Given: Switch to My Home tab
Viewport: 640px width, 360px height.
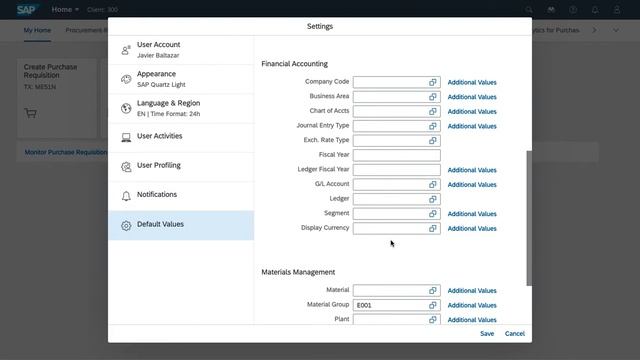Looking at the screenshot, I should 37,30.
